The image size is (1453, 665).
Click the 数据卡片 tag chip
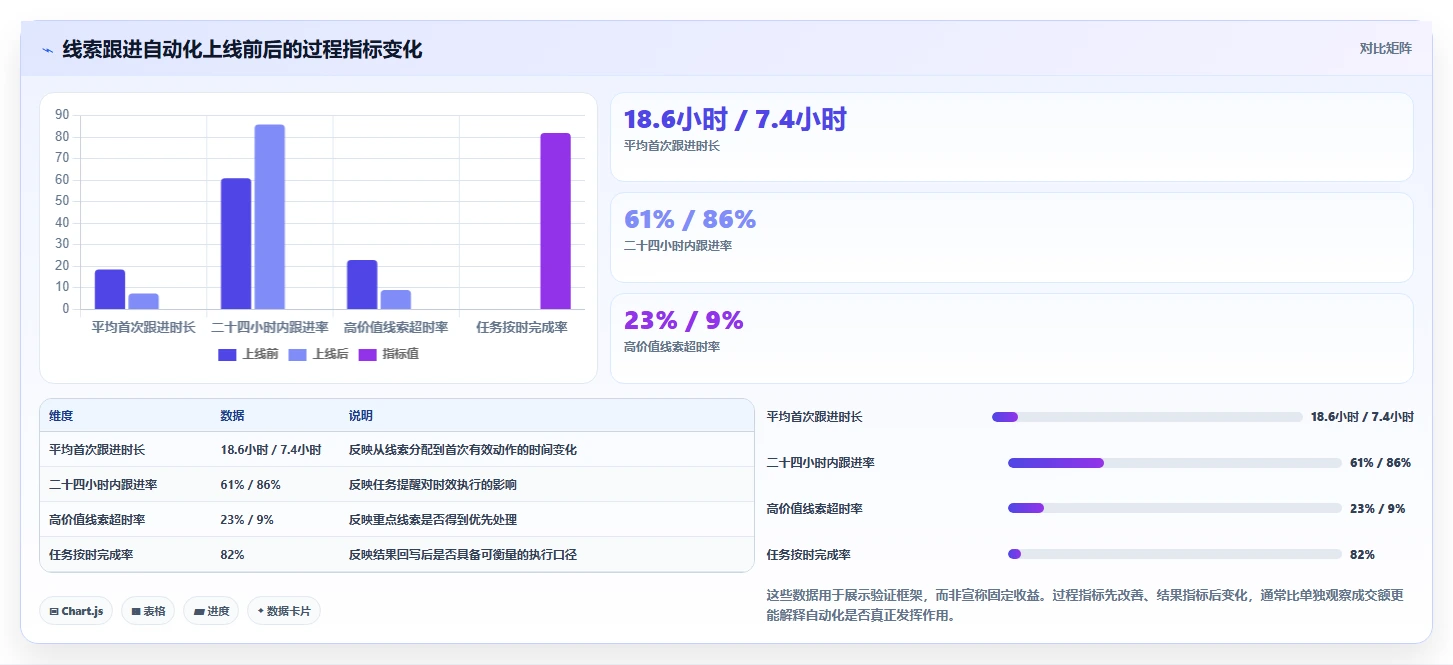284,611
